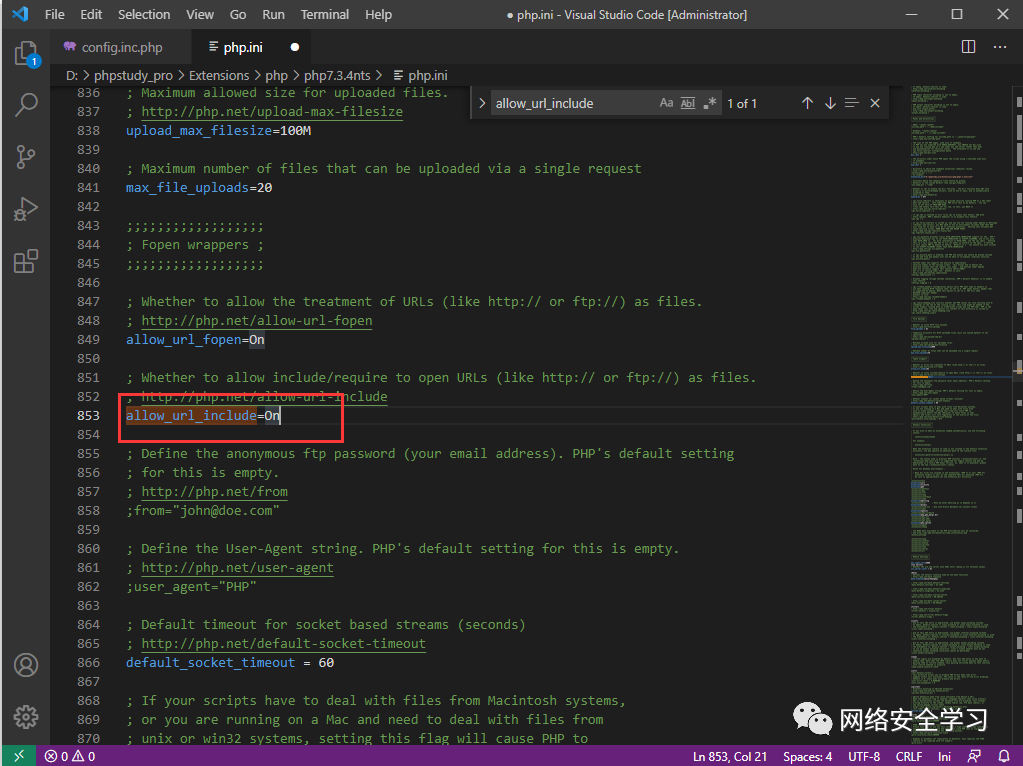Click the VS Code logo in title bar

(20, 14)
